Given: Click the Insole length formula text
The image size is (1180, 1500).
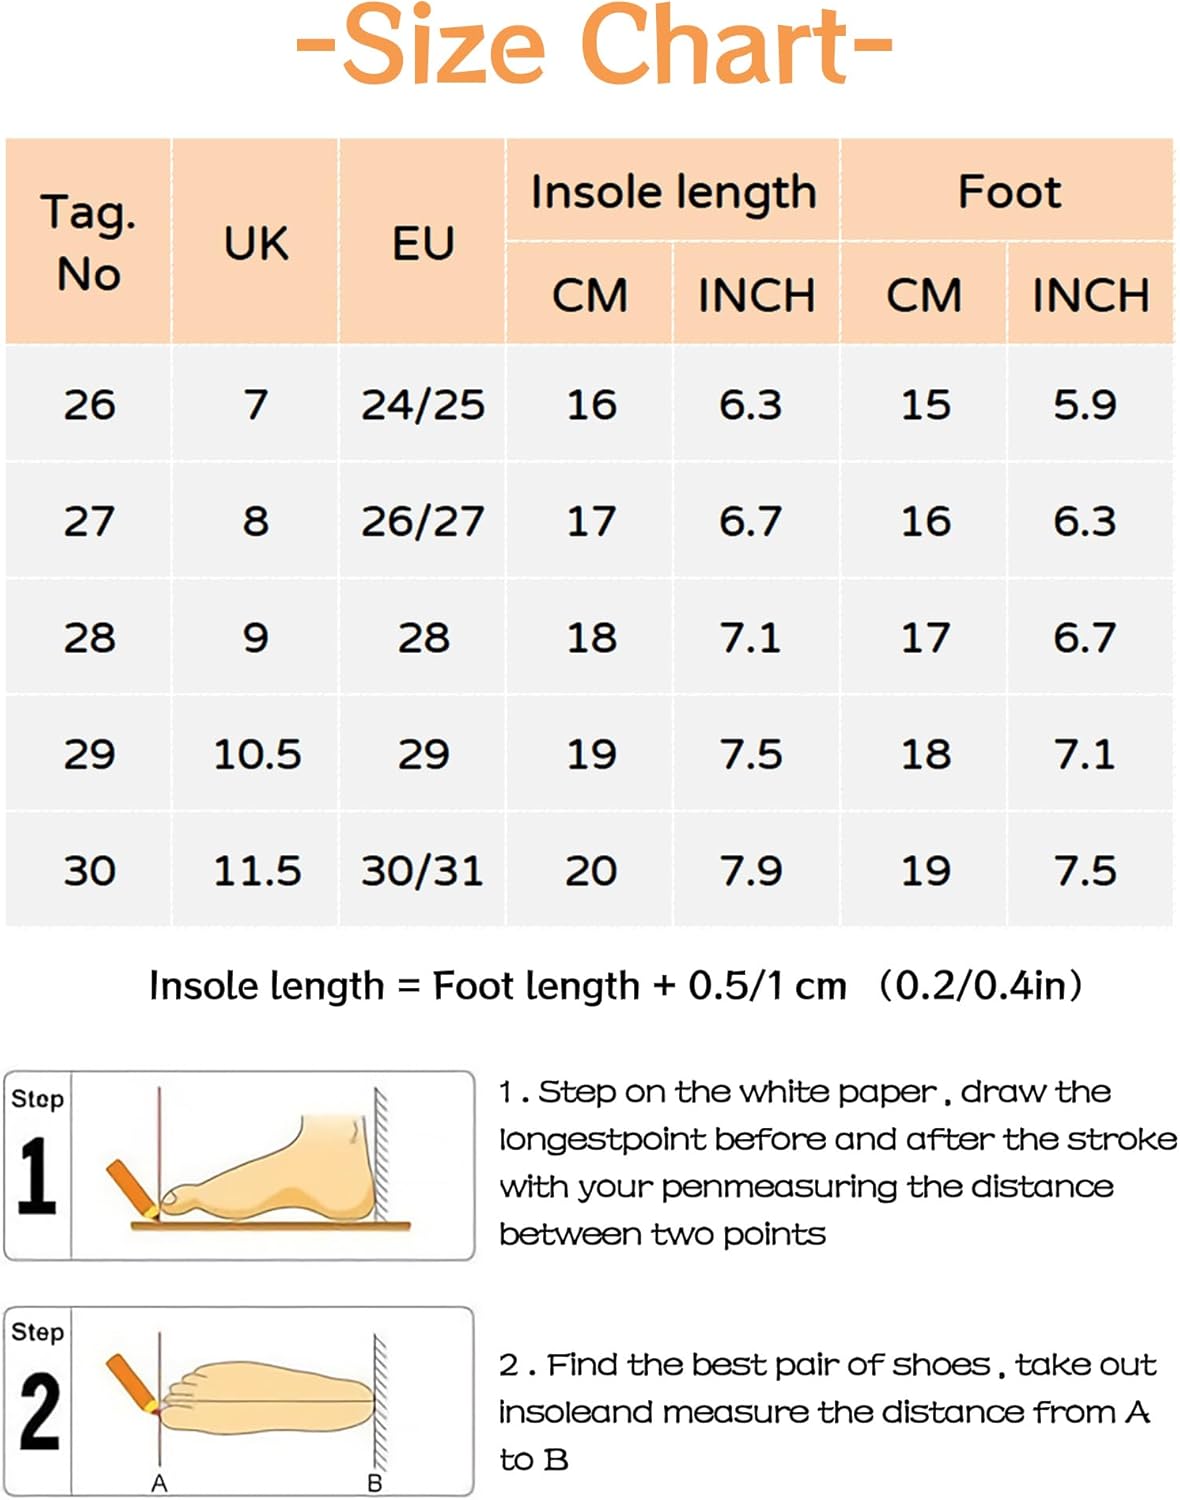Looking at the screenshot, I should [x=615, y=986].
